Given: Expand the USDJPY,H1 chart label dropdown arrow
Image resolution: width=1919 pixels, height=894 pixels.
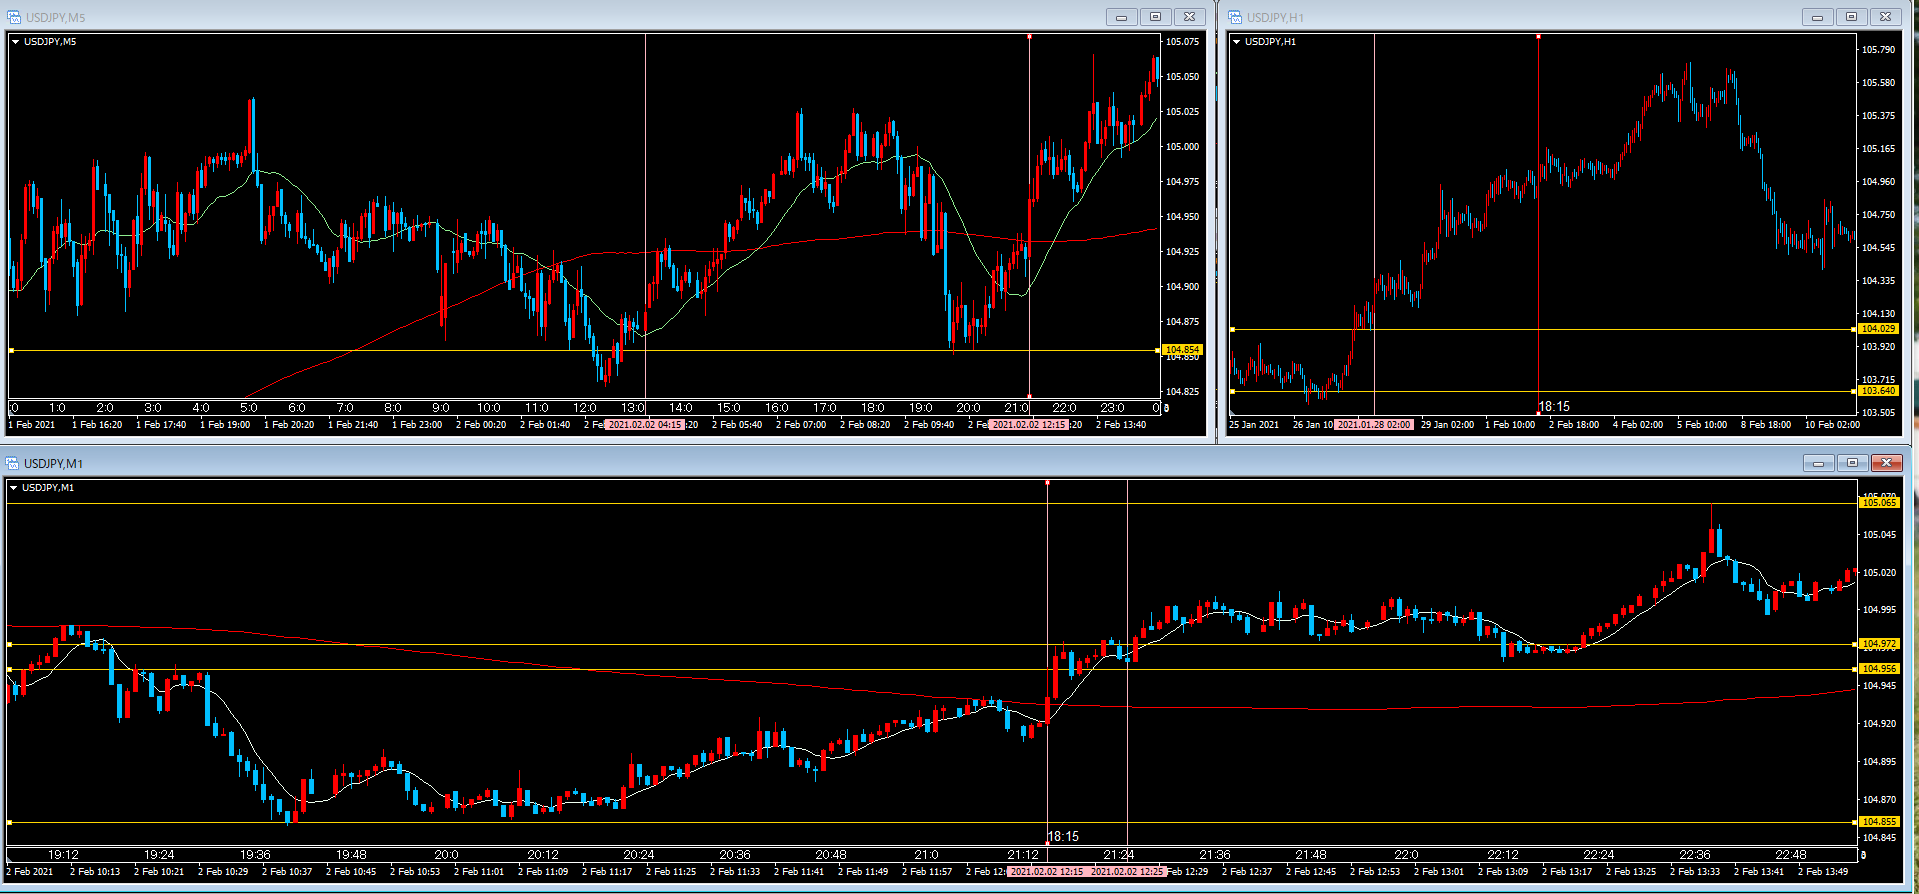Looking at the screenshot, I should (1237, 42).
